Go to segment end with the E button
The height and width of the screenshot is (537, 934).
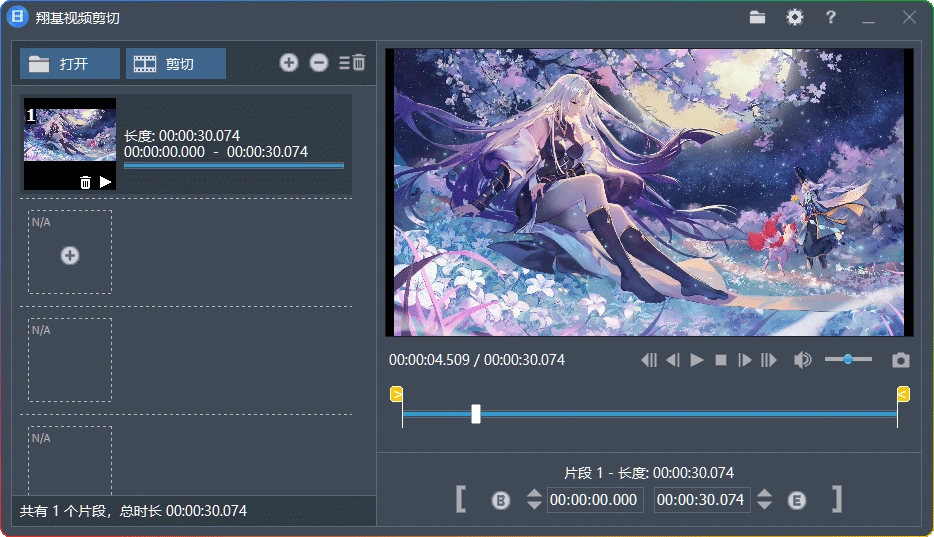796,500
